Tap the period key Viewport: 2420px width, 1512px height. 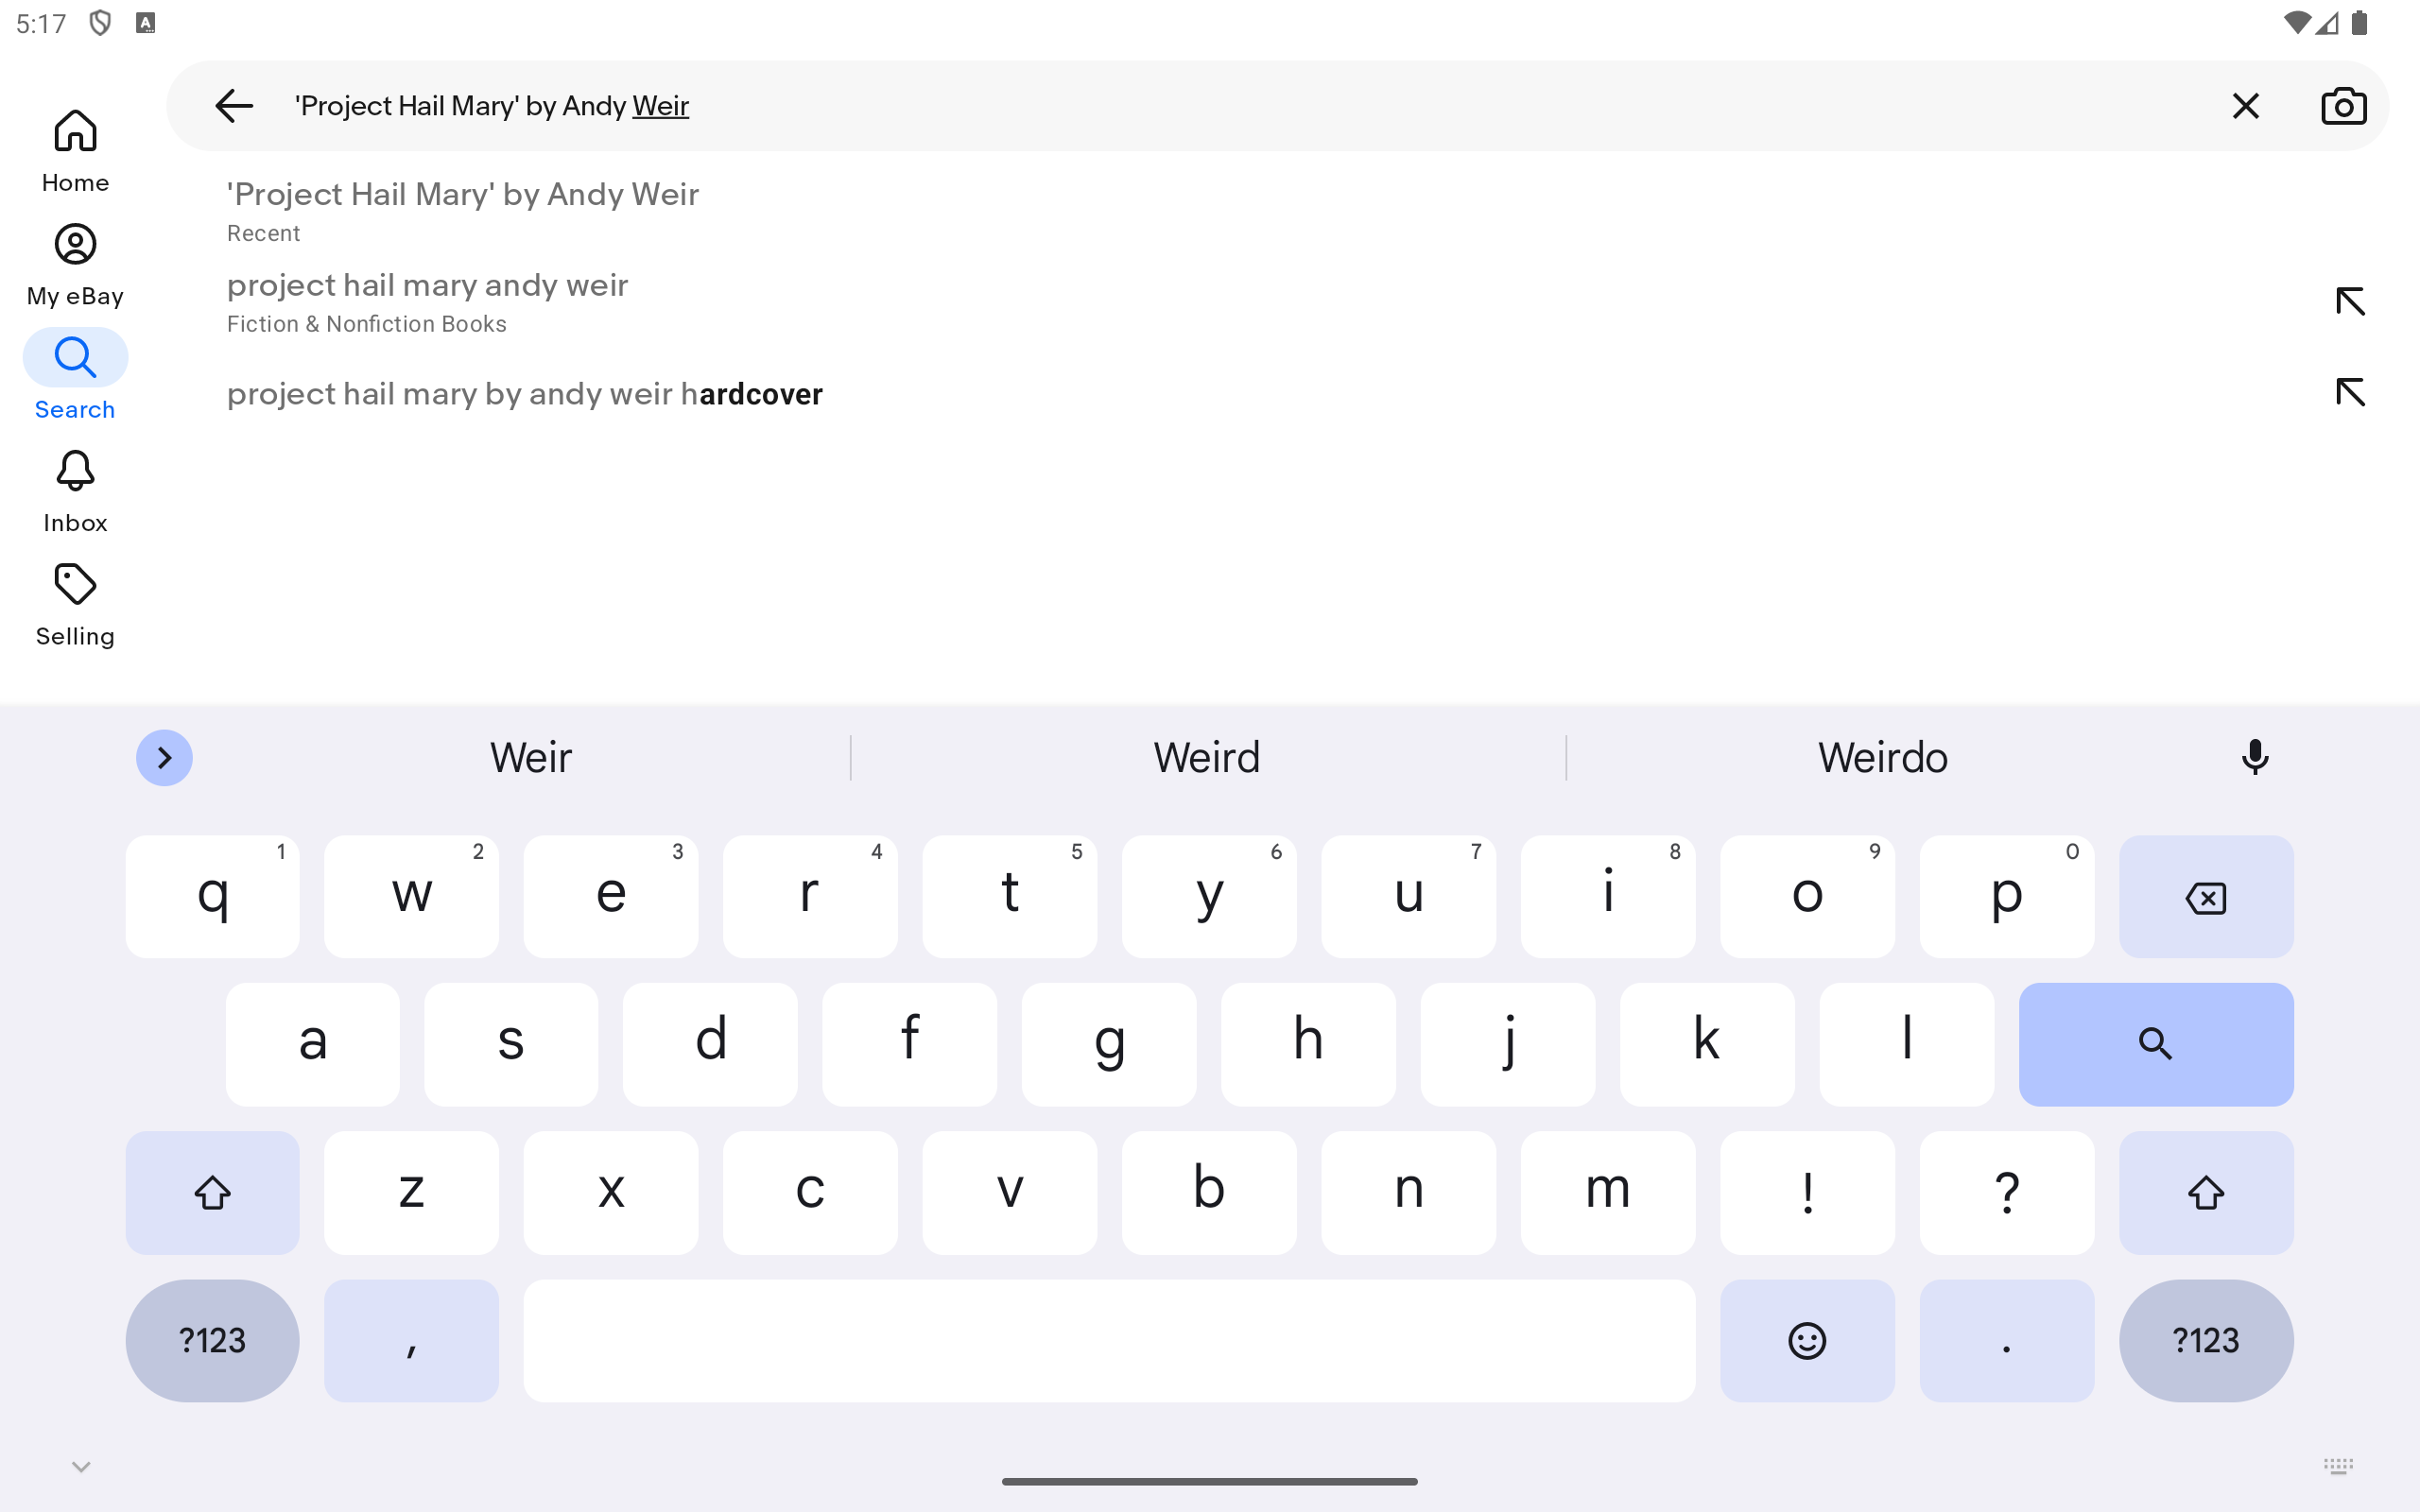point(2007,1340)
